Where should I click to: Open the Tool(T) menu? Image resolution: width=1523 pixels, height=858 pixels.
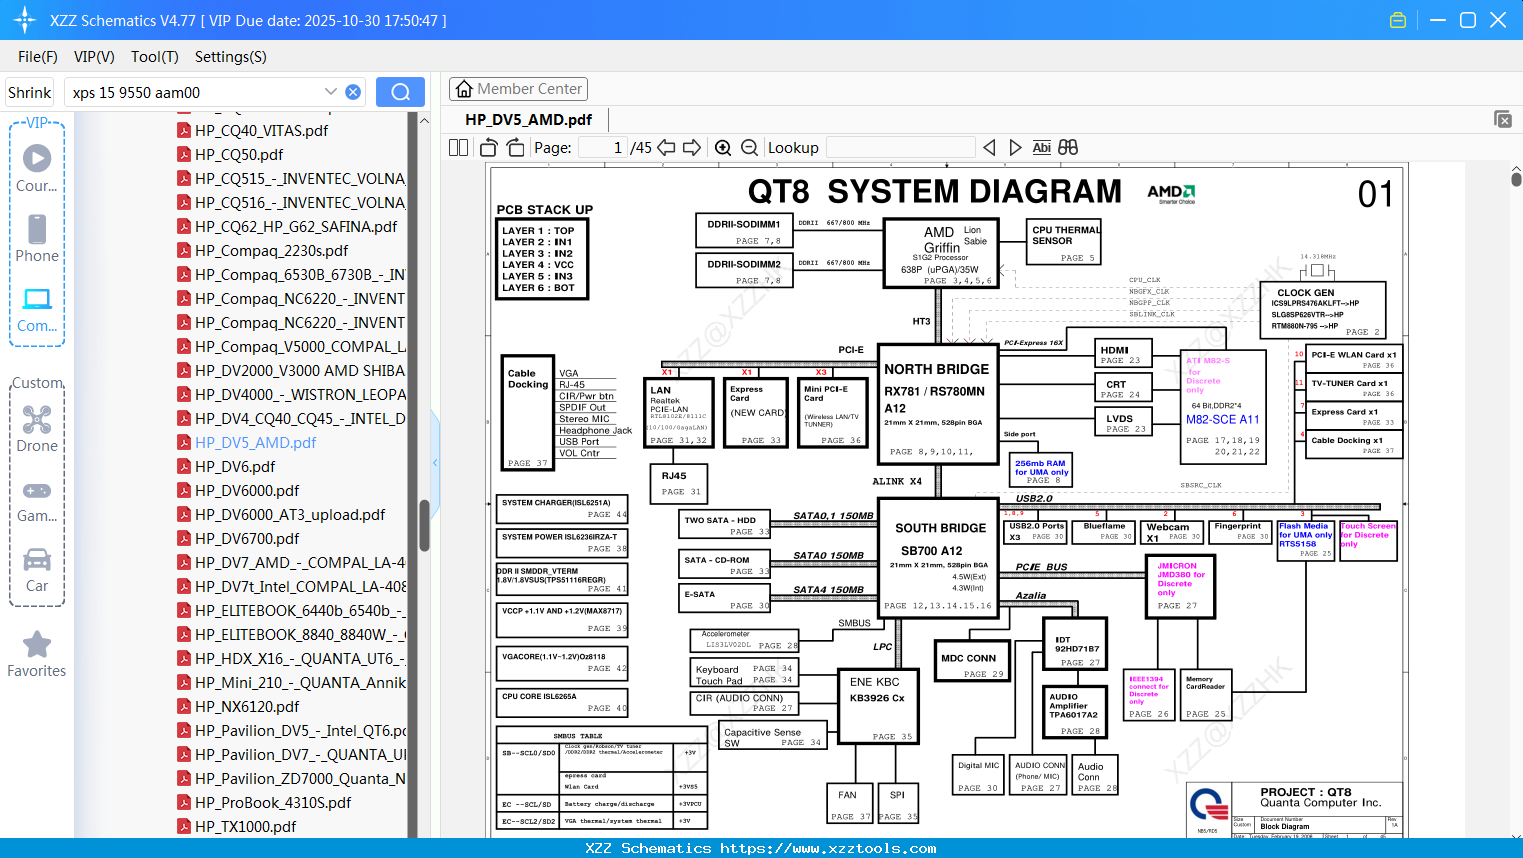click(155, 57)
